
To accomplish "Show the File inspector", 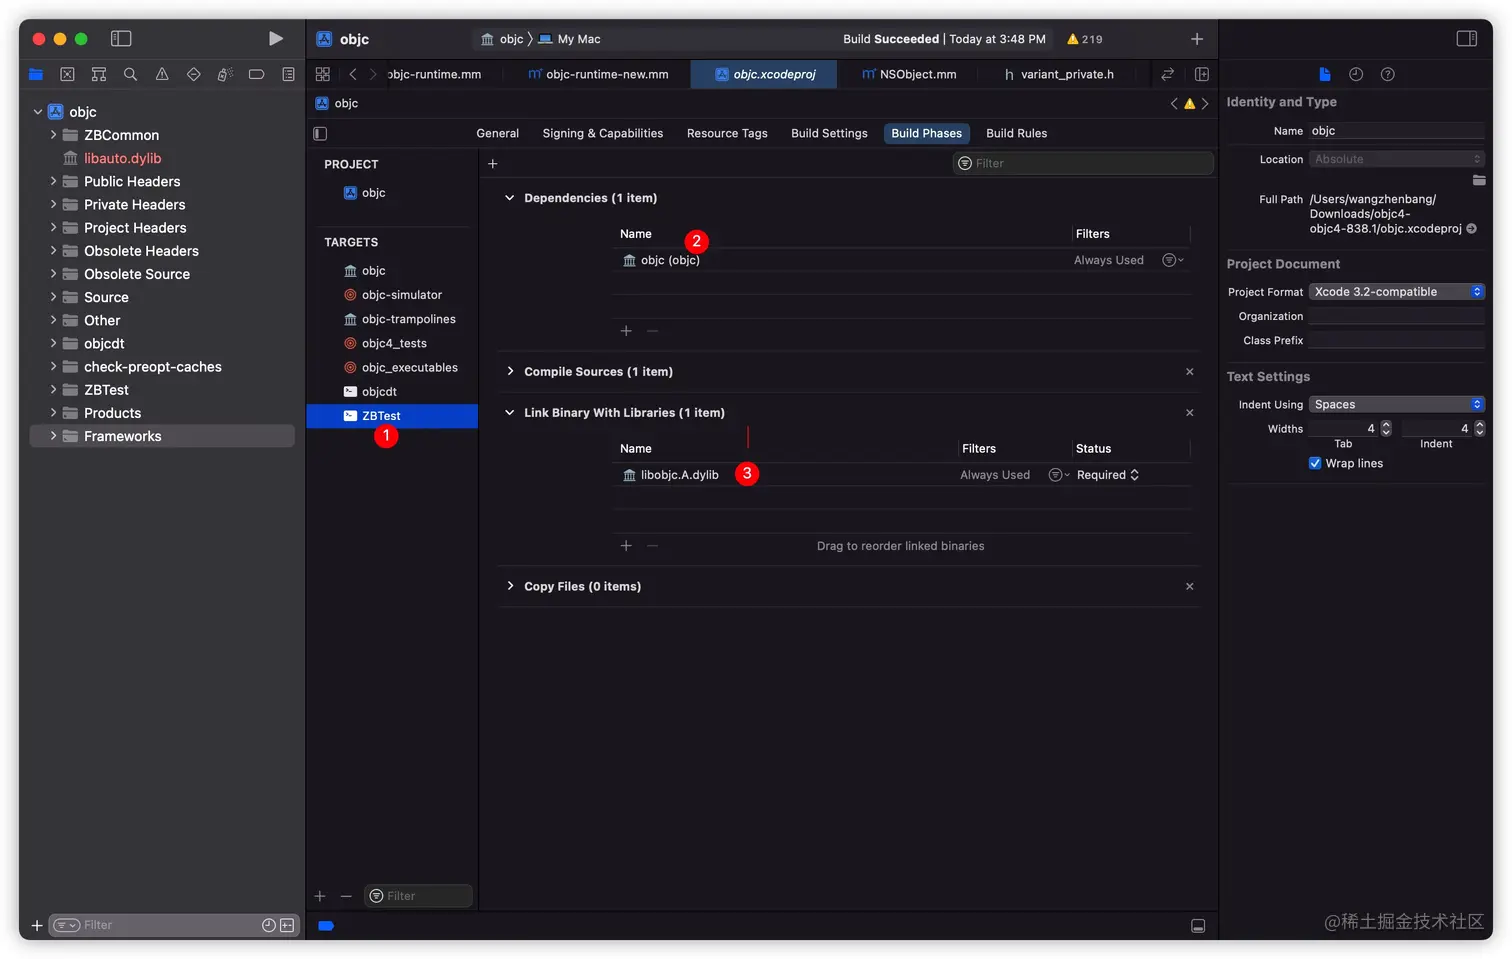I will (x=1325, y=74).
